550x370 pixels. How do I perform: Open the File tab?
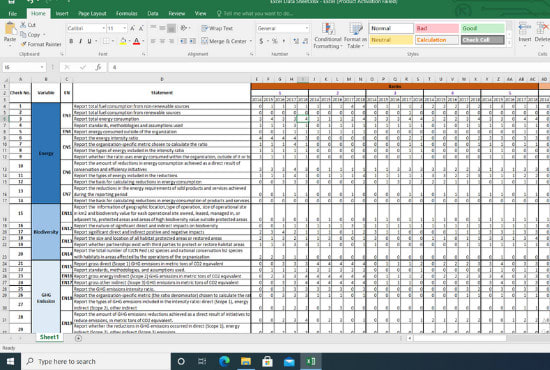tap(13, 13)
